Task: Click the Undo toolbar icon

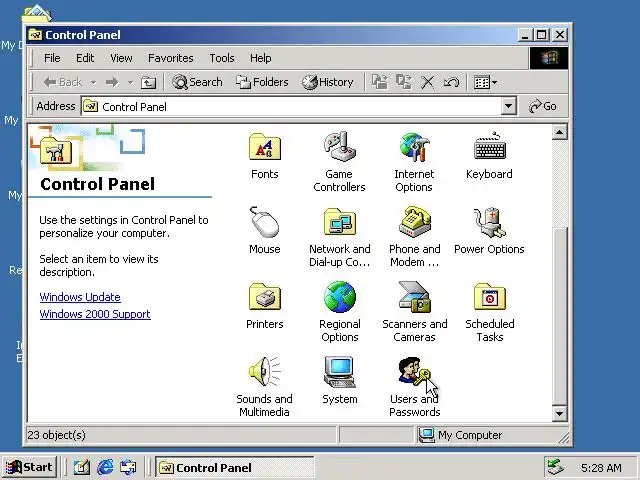Action: pos(451,82)
